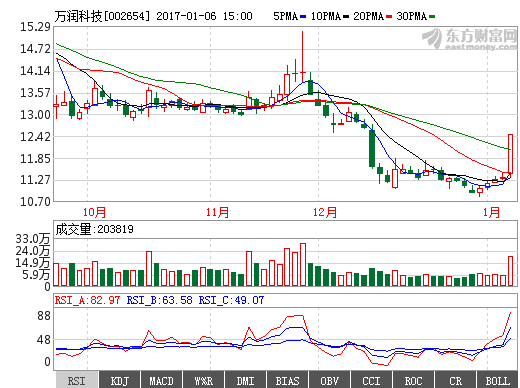This screenshot has width=520, height=388.
Task: Click the 20PMA red legend swatch
Action: click(x=389, y=16)
